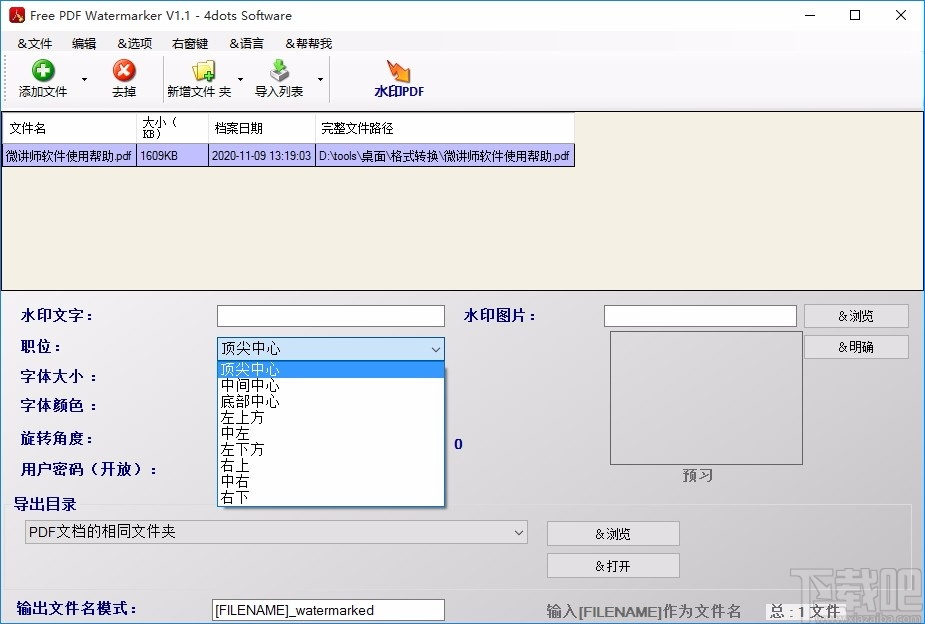This screenshot has height=624, width=925.
Task: Expand the 新增文件夹 dropdown arrow
Action: click(x=240, y=79)
